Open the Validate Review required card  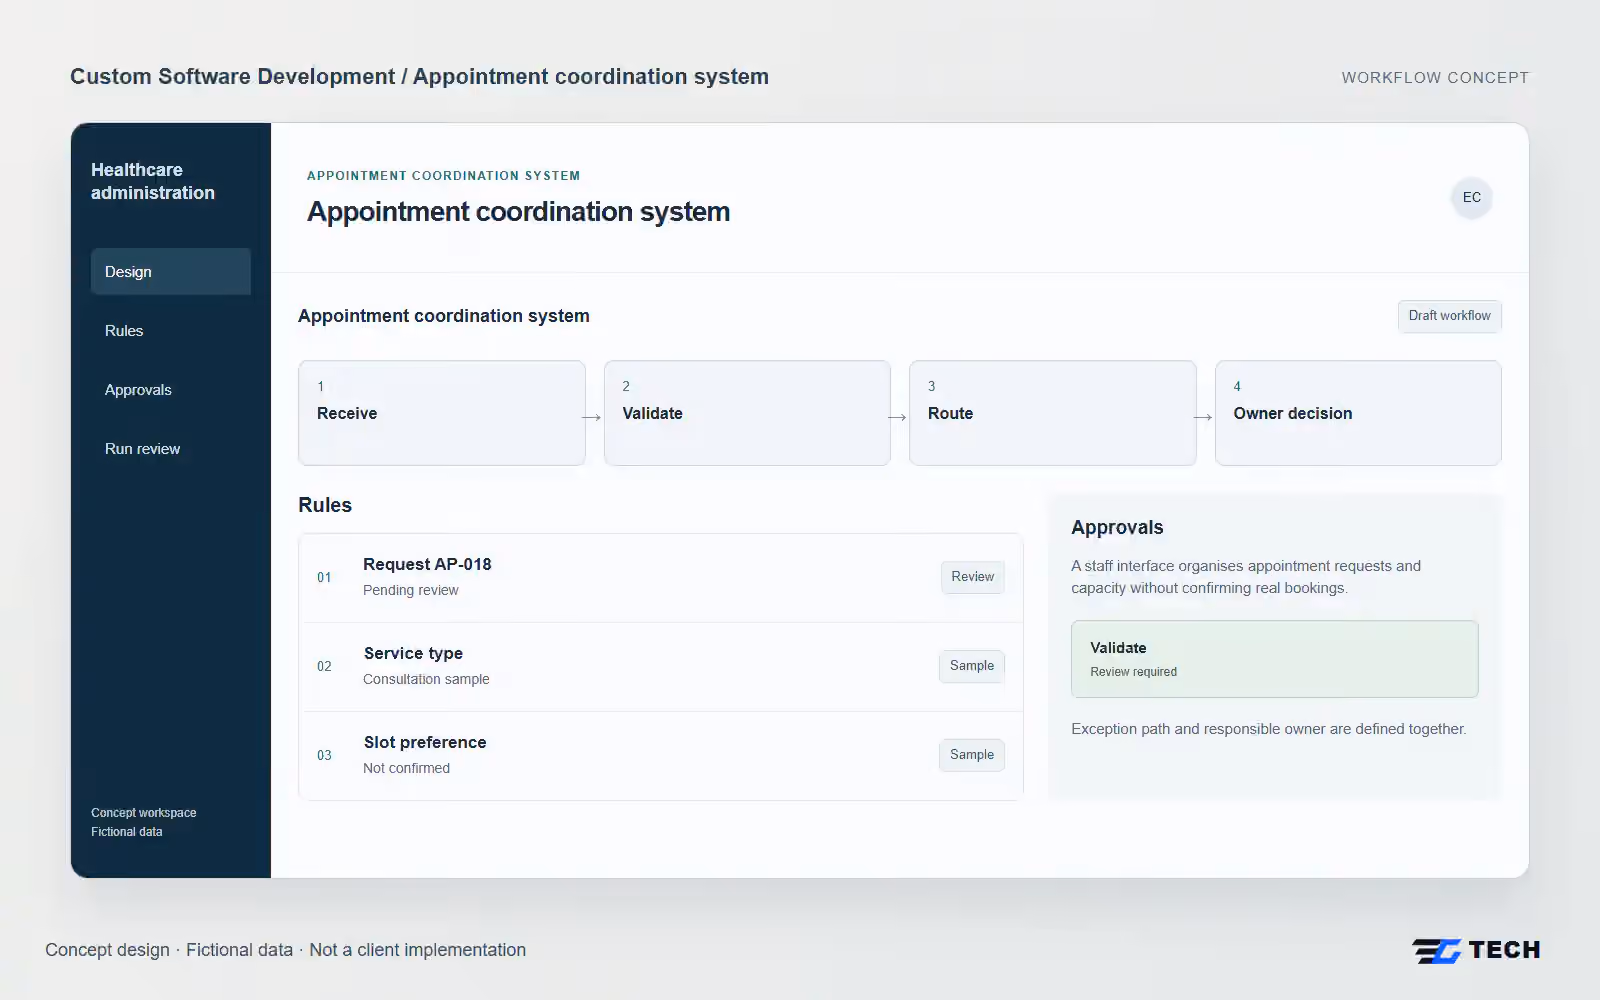pos(1274,659)
